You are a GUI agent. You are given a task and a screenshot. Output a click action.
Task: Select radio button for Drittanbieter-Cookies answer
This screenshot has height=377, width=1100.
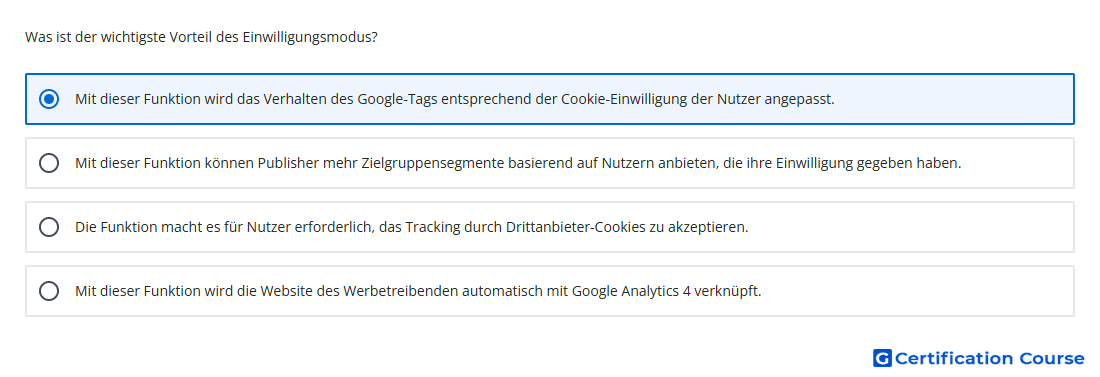tap(49, 227)
